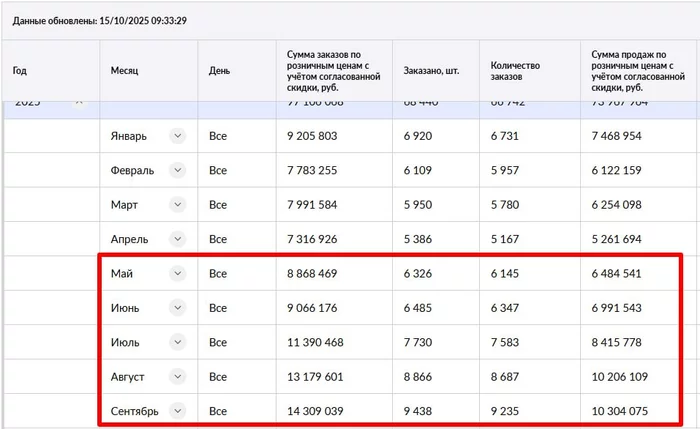The height and width of the screenshot is (429, 700).
Task: Click the День column header
Action: [219, 71]
